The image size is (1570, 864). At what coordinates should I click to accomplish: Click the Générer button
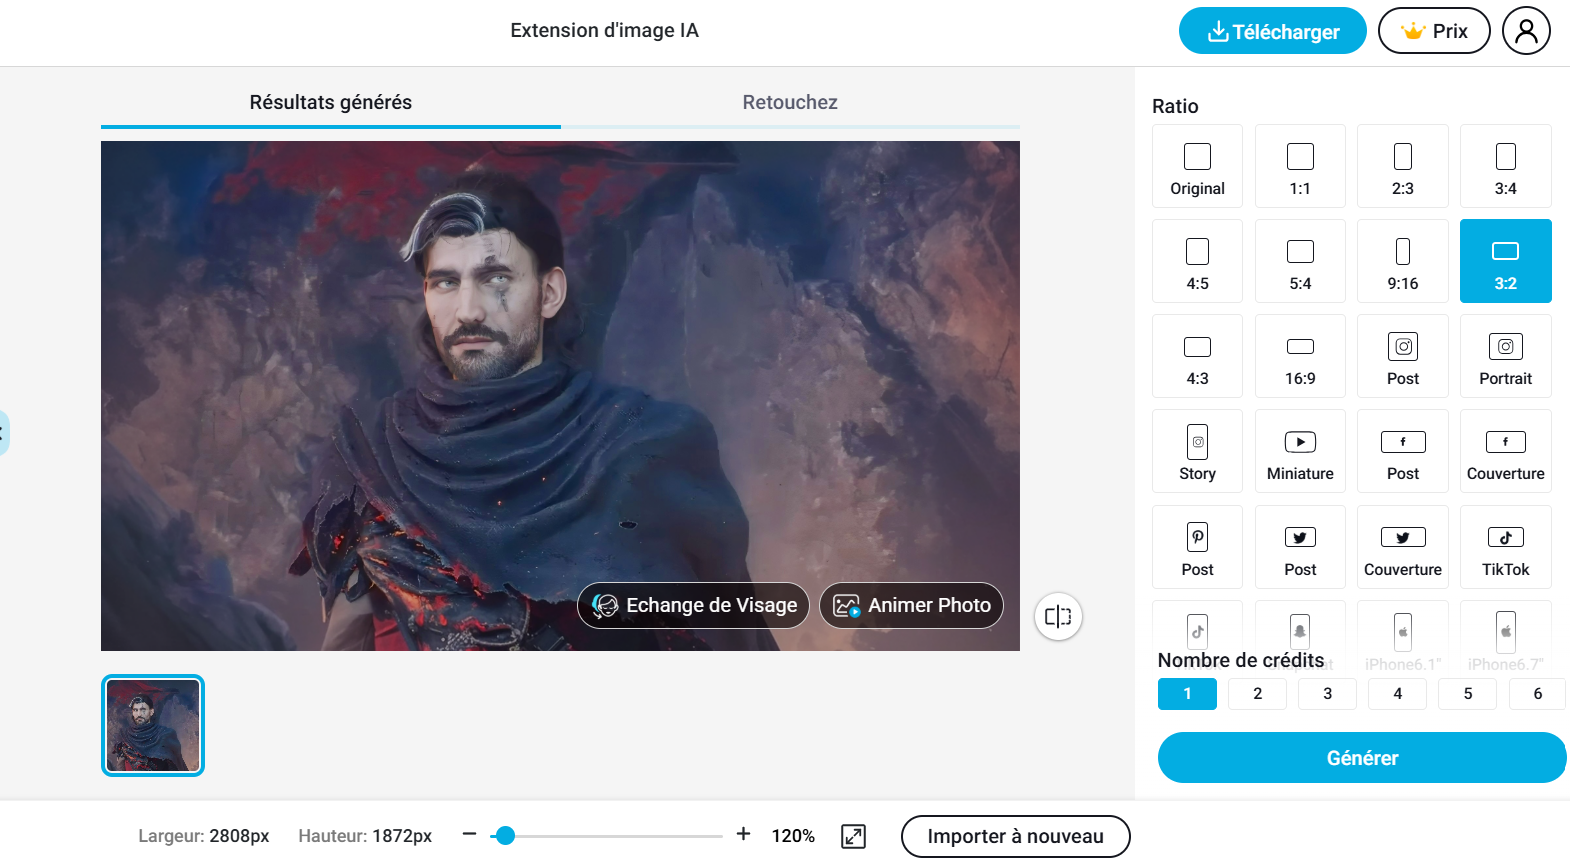1362,758
